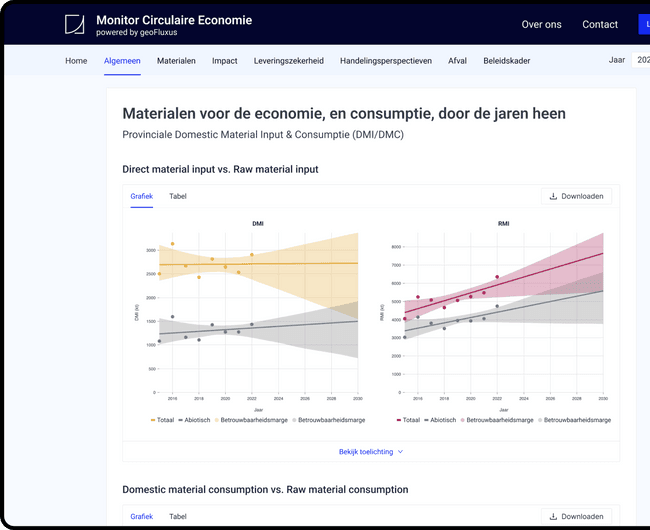Image resolution: width=650 pixels, height=530 pixels.
Task: Switch to Tabel tab in lower chart
Action: [x=177, y=516]
